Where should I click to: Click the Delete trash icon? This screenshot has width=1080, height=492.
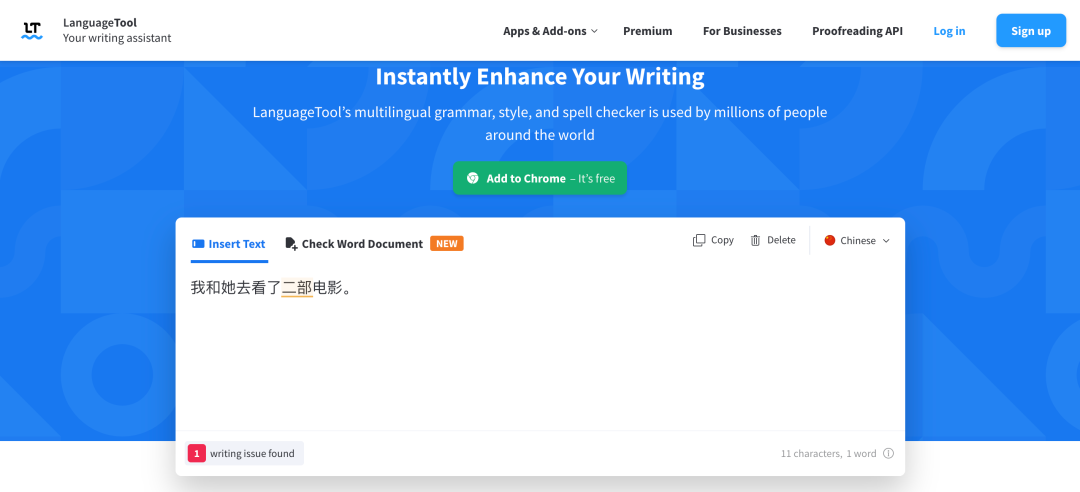[x=756, y=240]
